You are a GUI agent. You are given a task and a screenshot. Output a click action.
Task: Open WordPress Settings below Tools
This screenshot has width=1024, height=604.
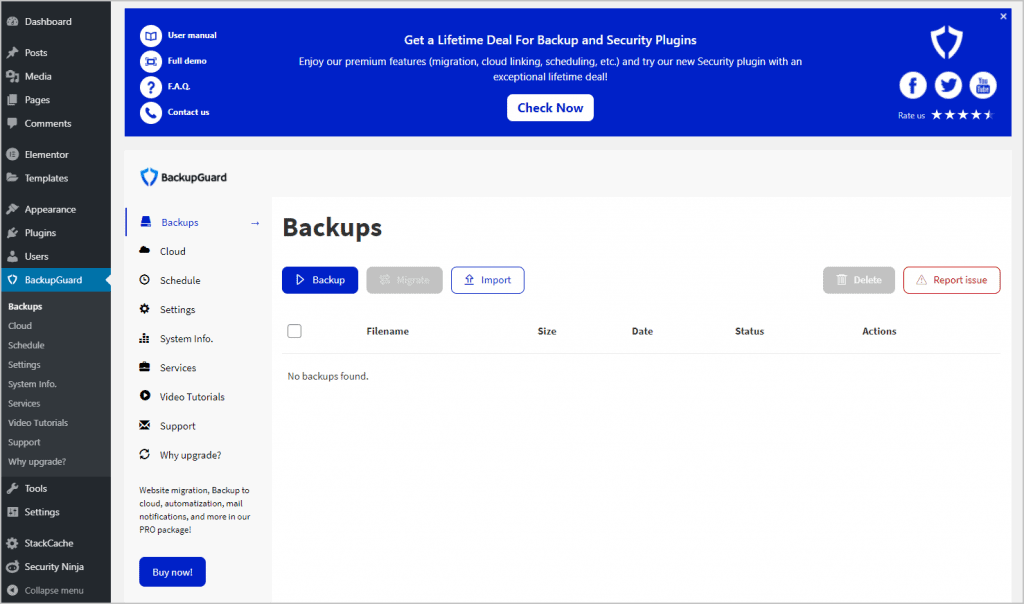click(x=56, y=512)
